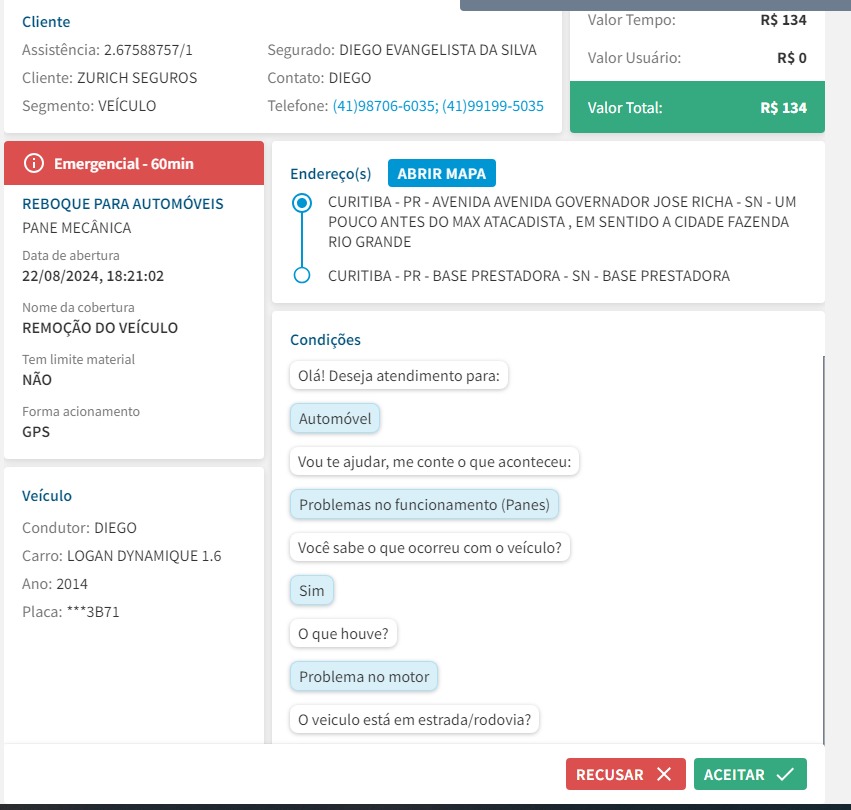Click the Segmento value VEÍCULO

click(127, 105)
